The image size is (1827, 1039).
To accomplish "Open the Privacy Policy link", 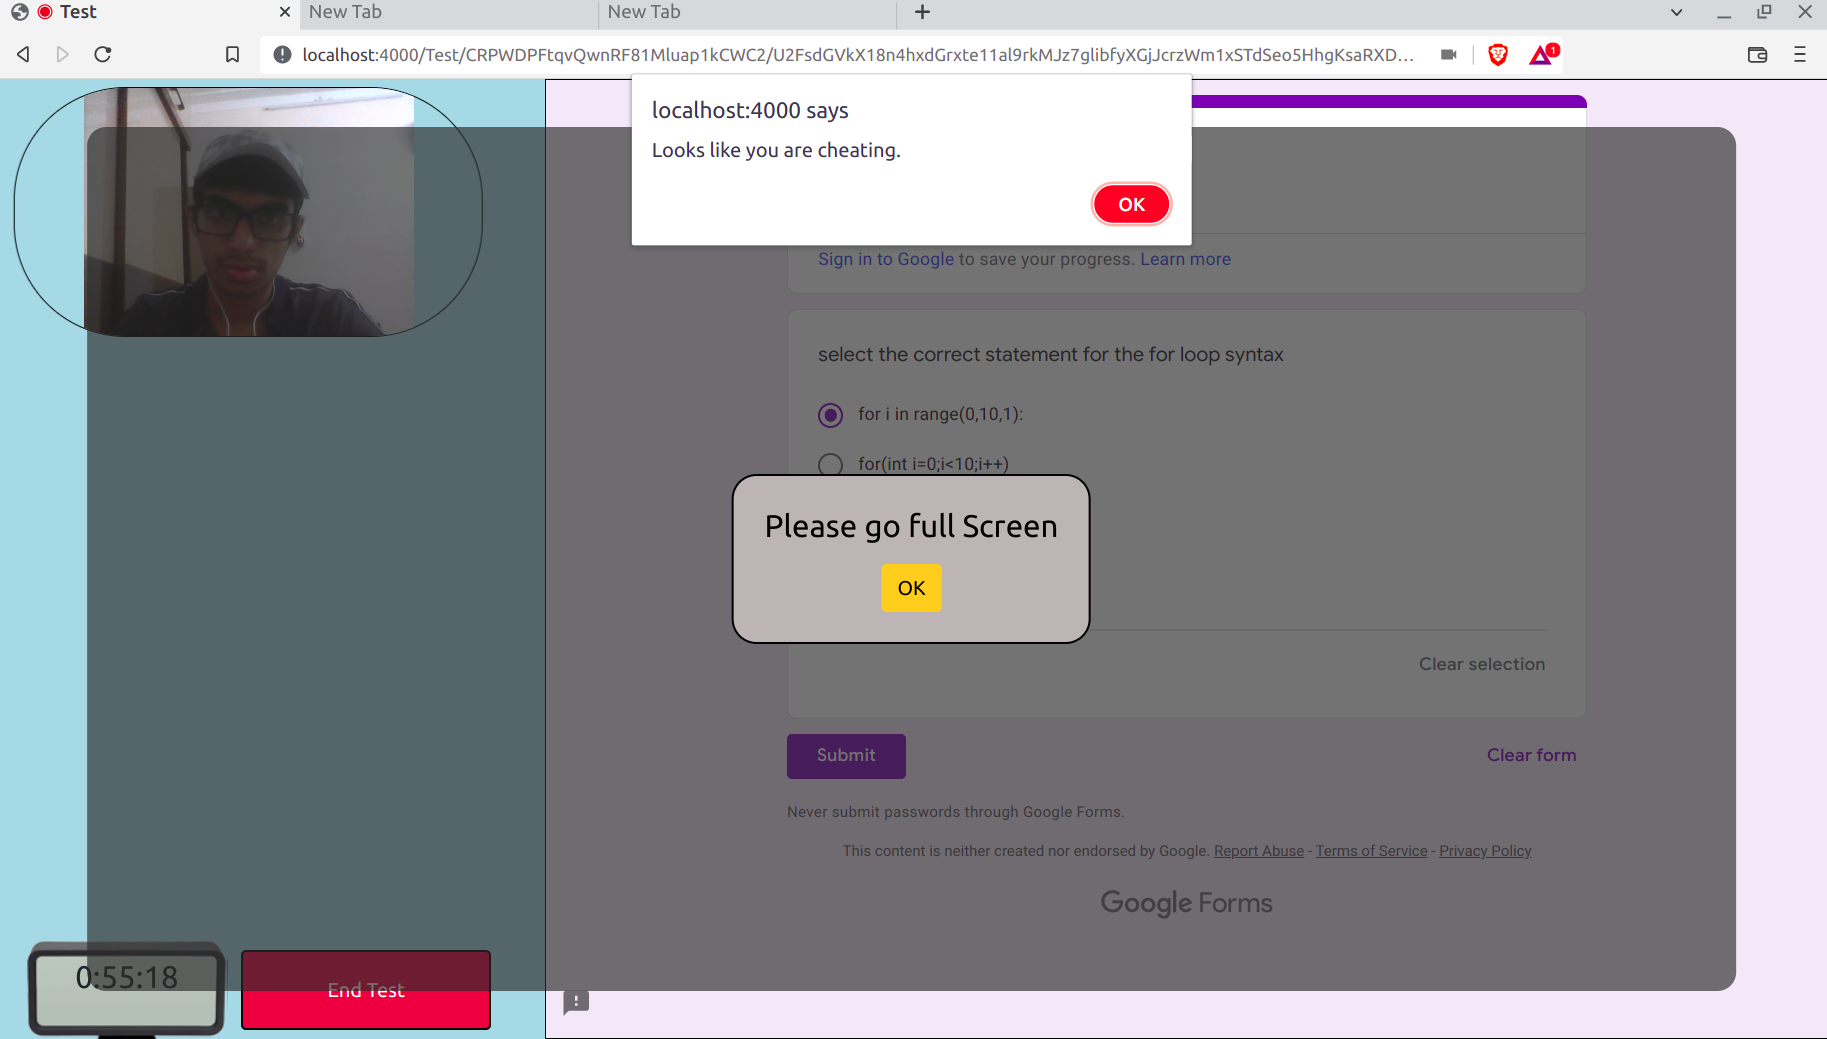I will click(x=1485, y=851).
